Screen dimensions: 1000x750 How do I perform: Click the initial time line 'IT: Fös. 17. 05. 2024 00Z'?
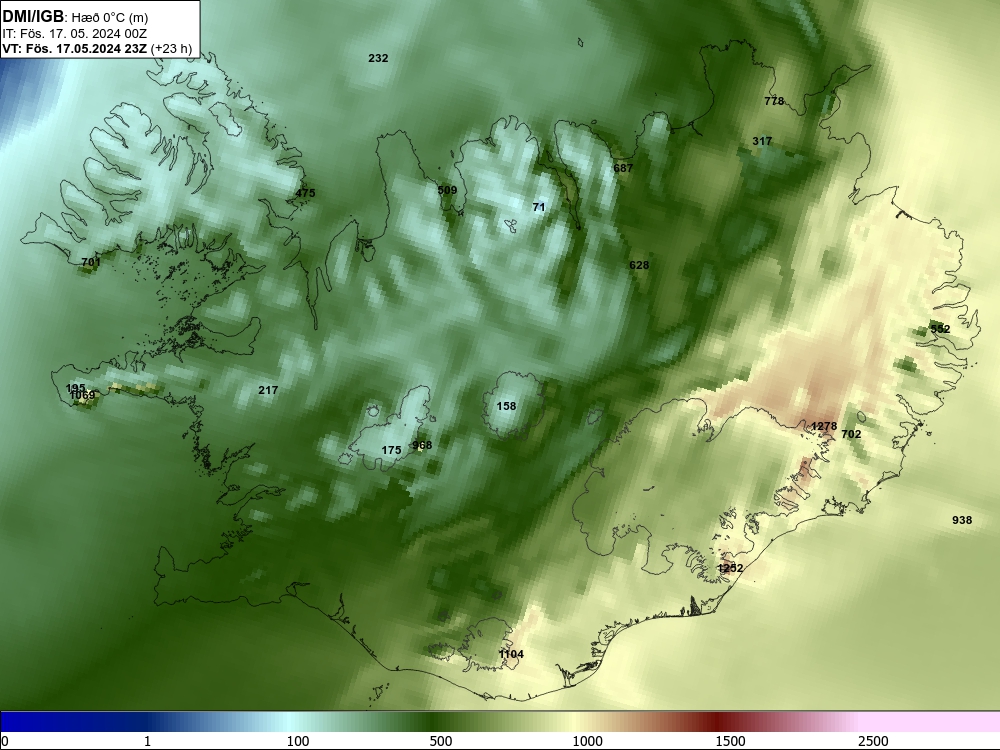click(74, 34)
